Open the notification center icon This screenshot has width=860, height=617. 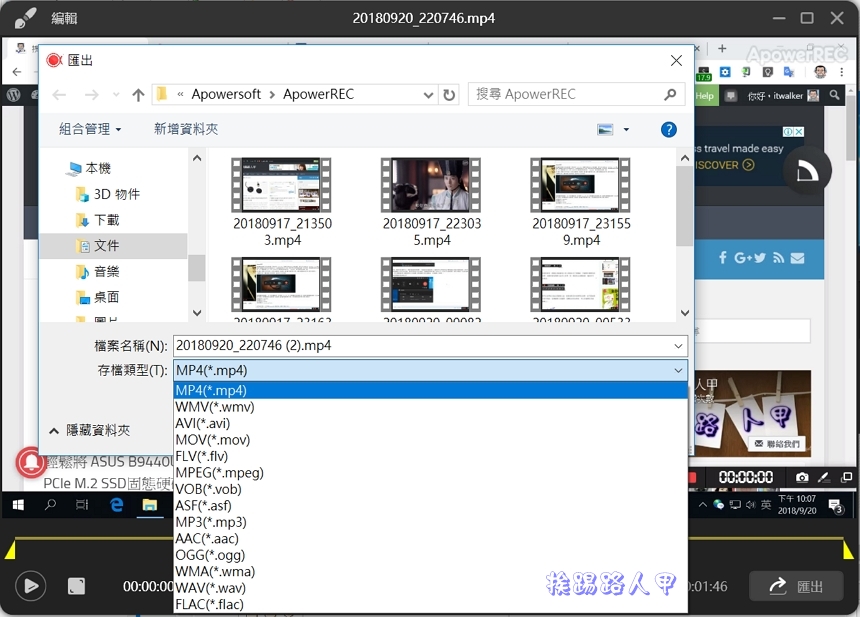pyautogui.click(x=836, y=506)
